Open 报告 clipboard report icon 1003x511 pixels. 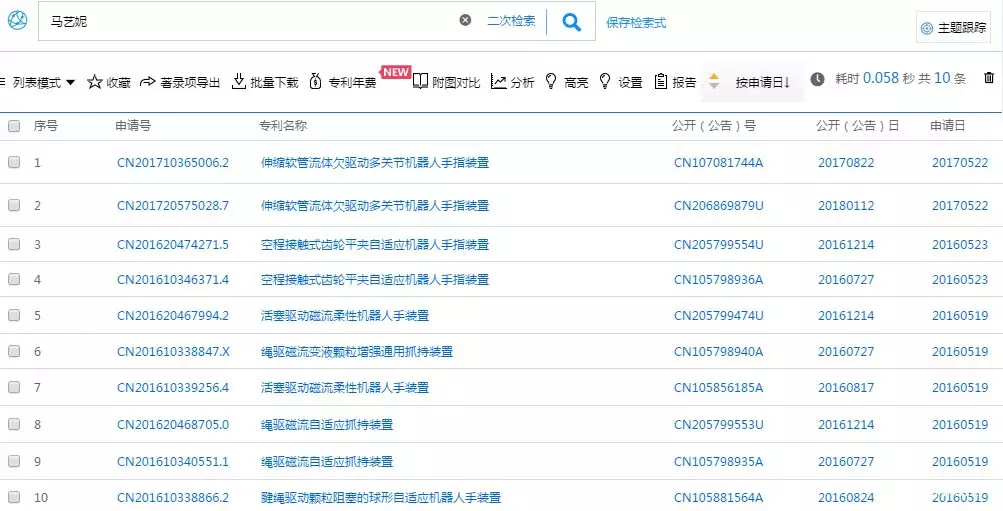pyautogui.click(x=661, y=81)
